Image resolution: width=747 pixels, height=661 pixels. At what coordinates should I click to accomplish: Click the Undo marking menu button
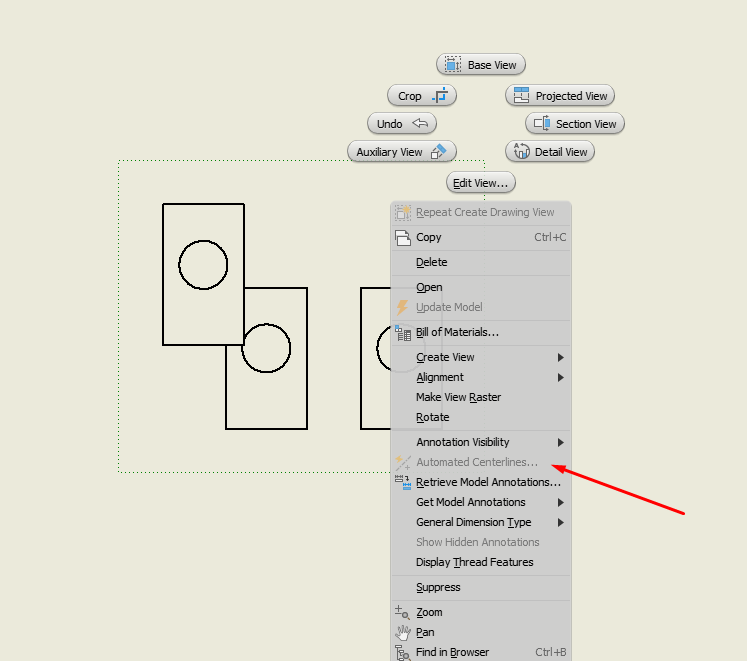pyautogui.click(x=402, y=124)
